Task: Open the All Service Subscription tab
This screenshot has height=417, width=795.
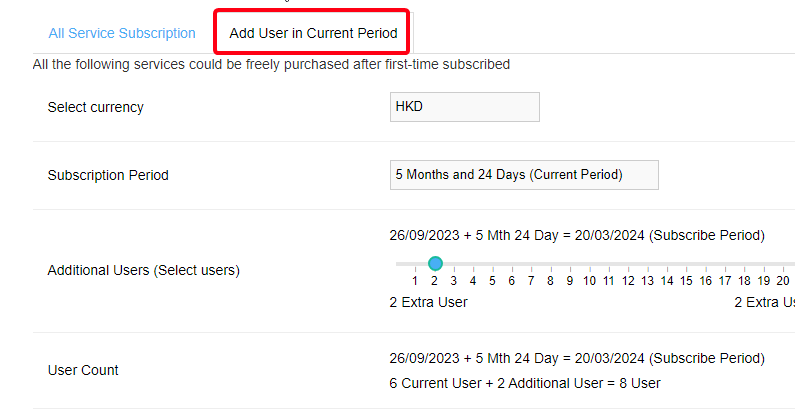Action: coord(122,33)
